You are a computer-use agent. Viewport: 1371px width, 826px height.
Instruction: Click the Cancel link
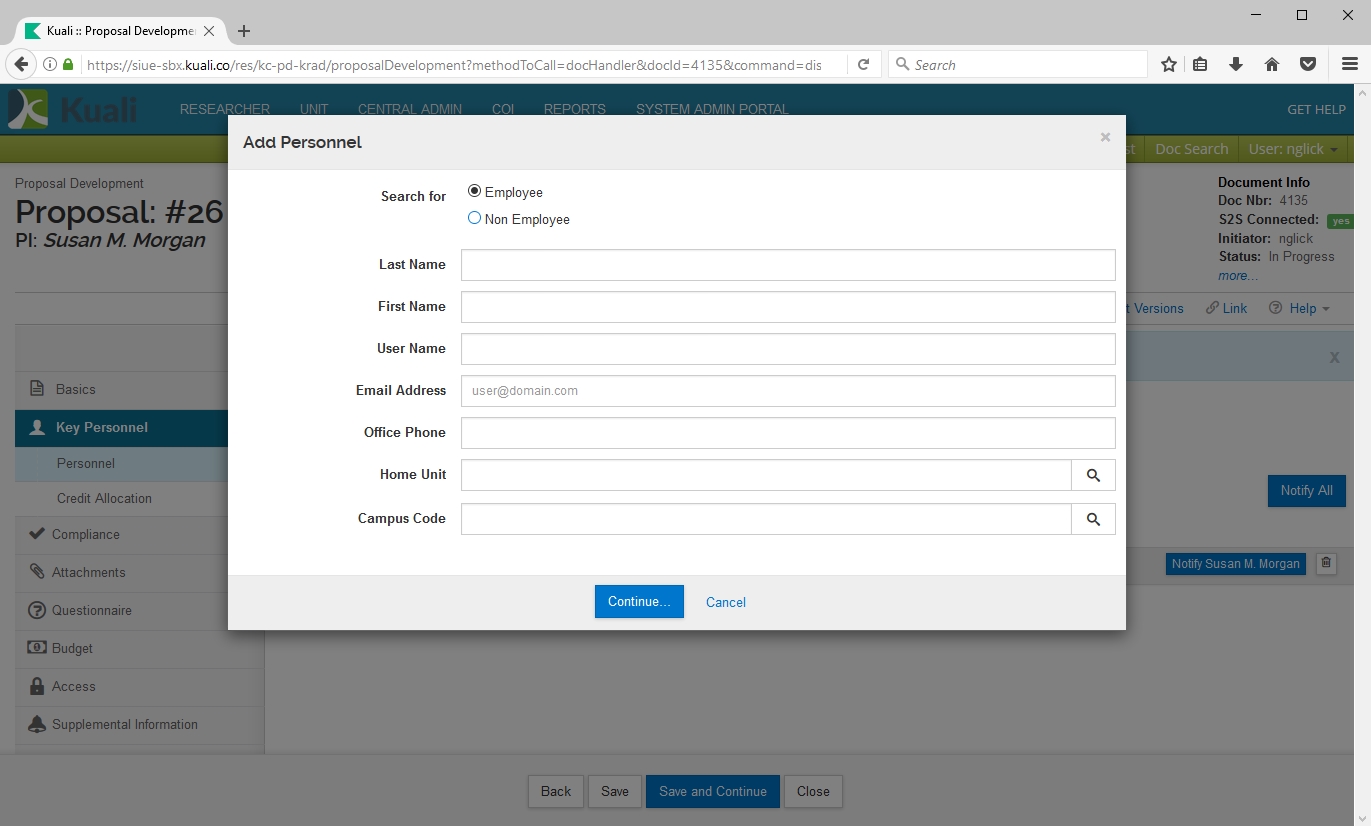click(725, 602)
